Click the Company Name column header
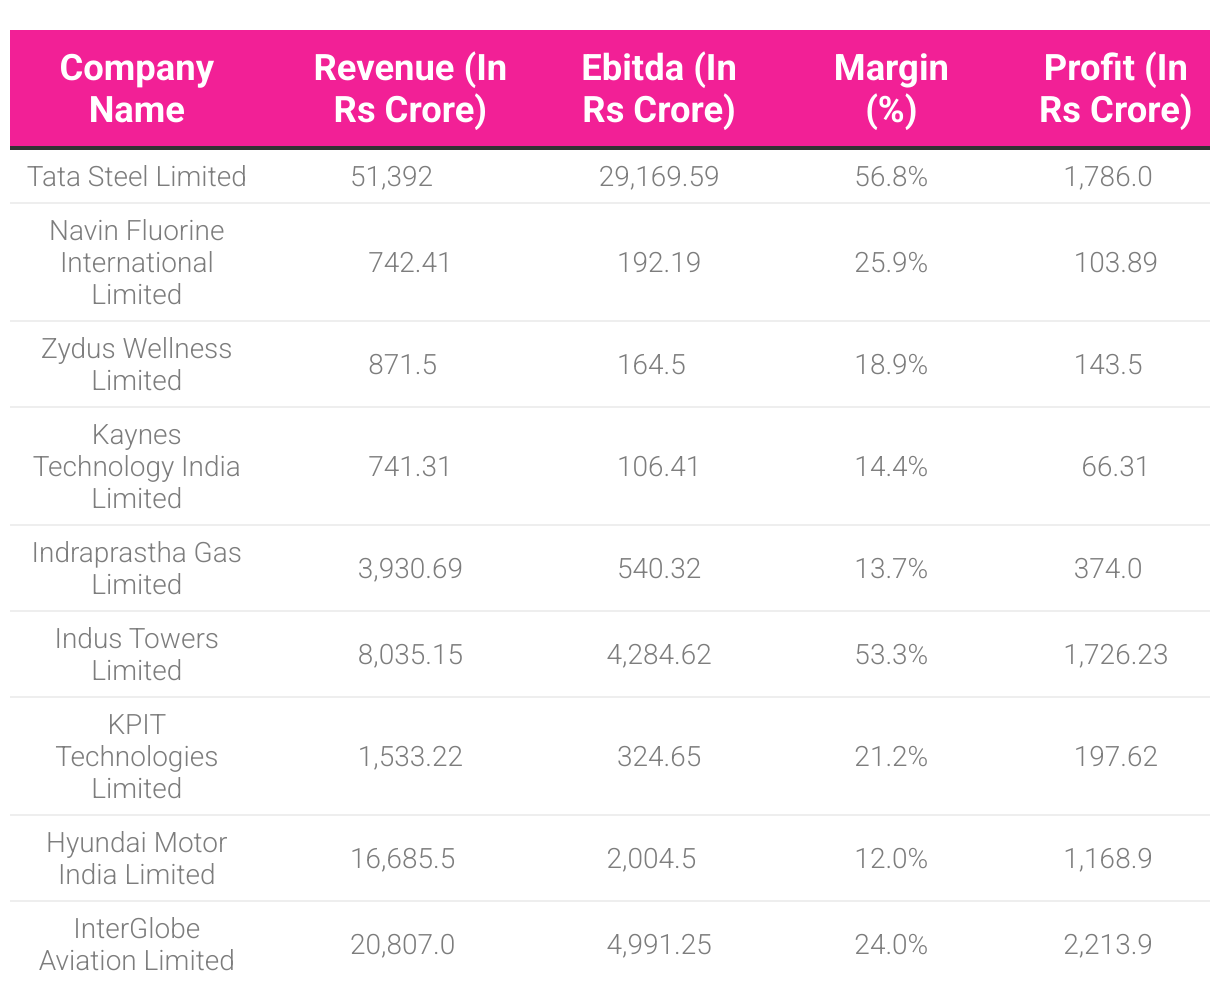 click(x=137, y=88)
